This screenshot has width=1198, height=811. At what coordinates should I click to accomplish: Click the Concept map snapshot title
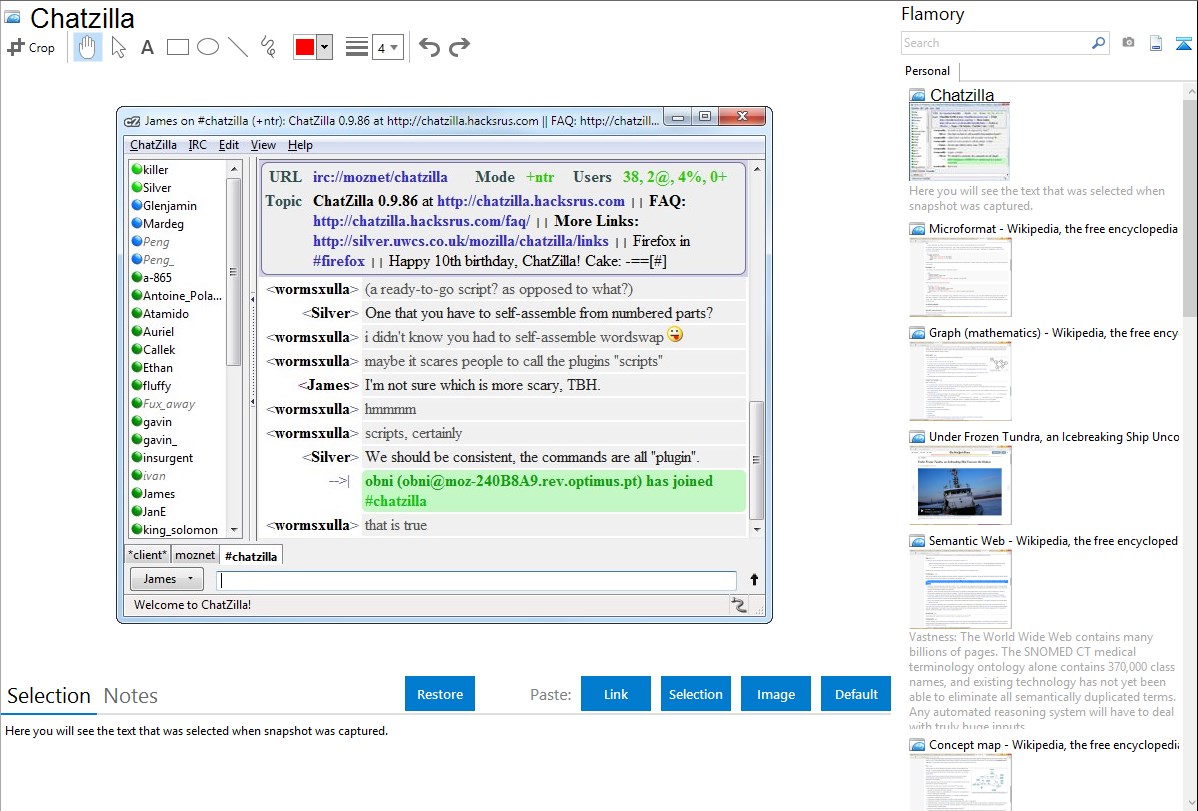click(x=1054, y=744)
